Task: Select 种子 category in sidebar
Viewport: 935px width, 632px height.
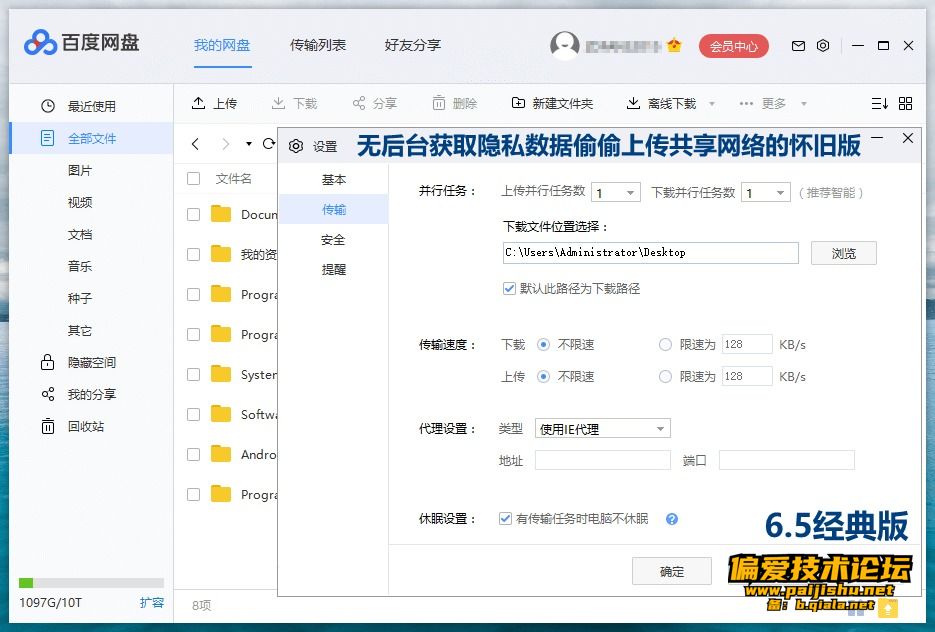Action: tap(80, 298)
